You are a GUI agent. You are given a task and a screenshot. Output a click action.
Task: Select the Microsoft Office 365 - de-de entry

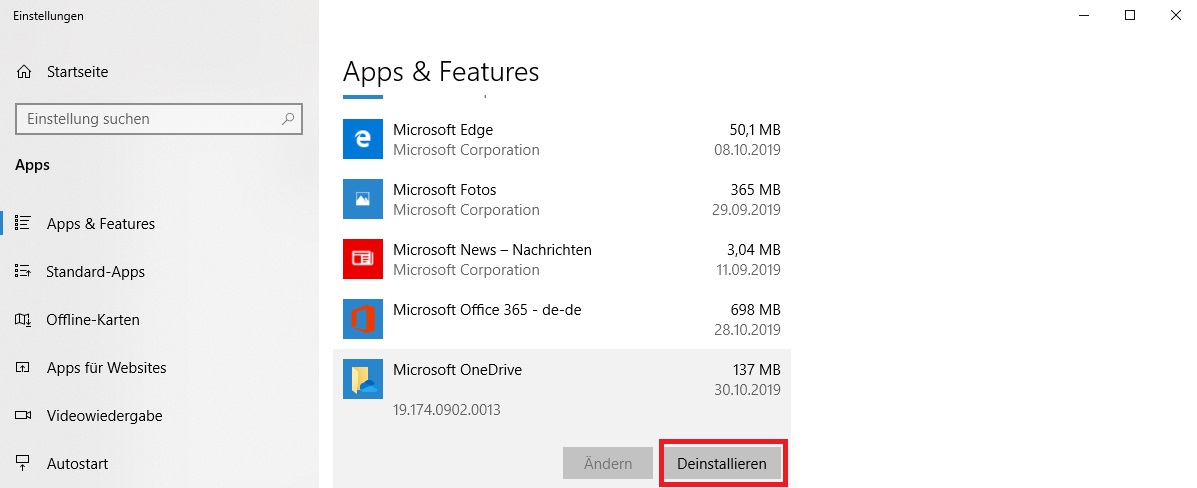point(562,319)
